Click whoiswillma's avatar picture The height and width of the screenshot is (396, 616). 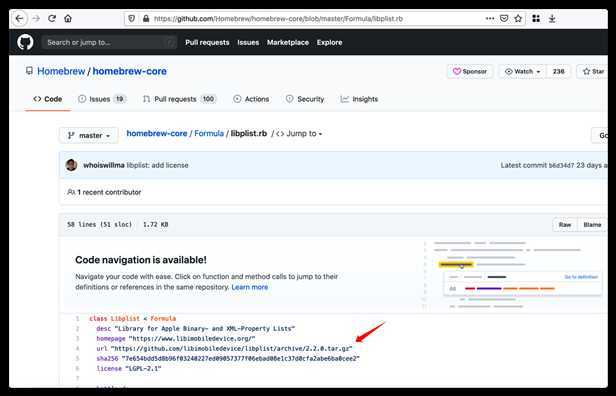click(72, 165)
